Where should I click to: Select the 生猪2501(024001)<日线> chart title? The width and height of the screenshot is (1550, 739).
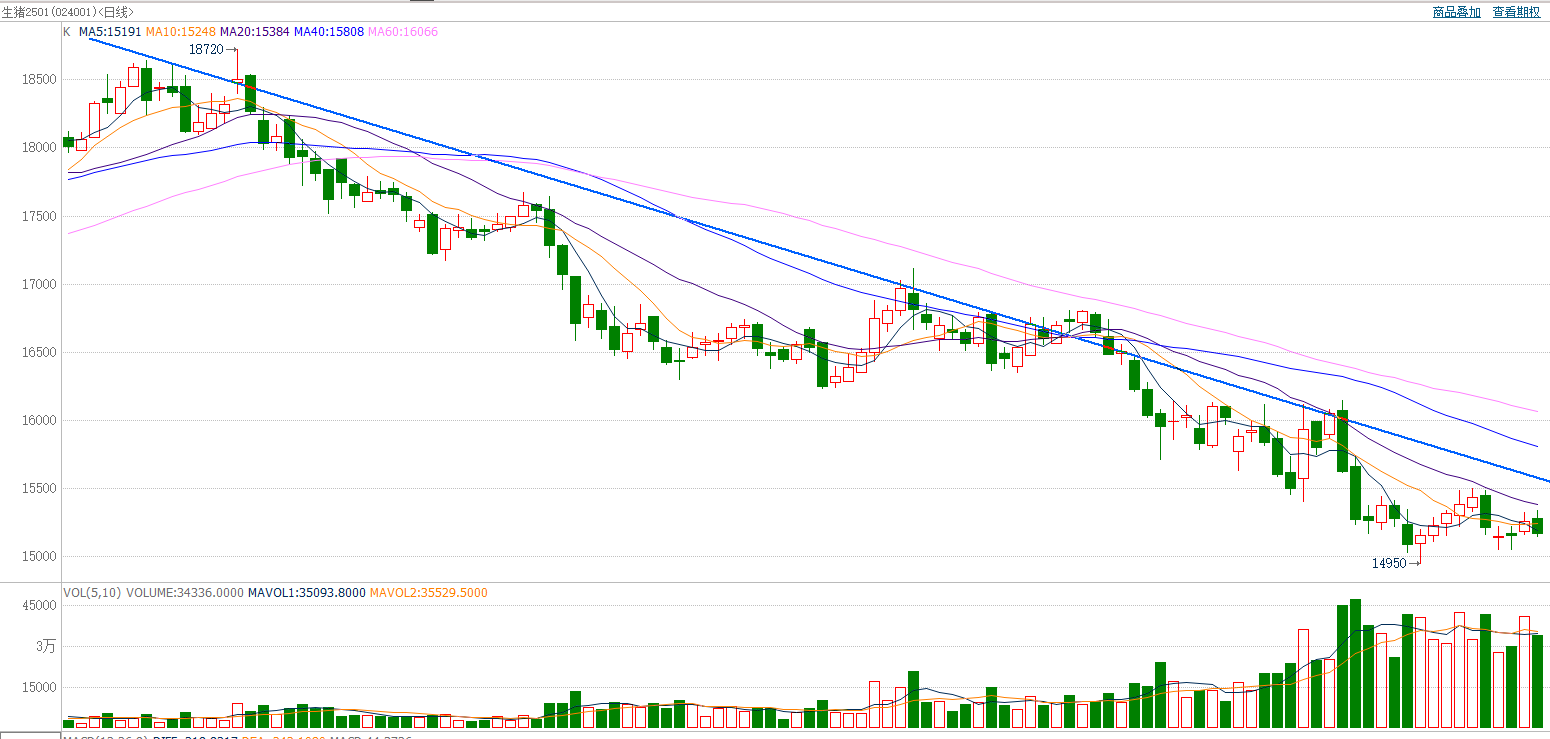(x=69, y=12)
